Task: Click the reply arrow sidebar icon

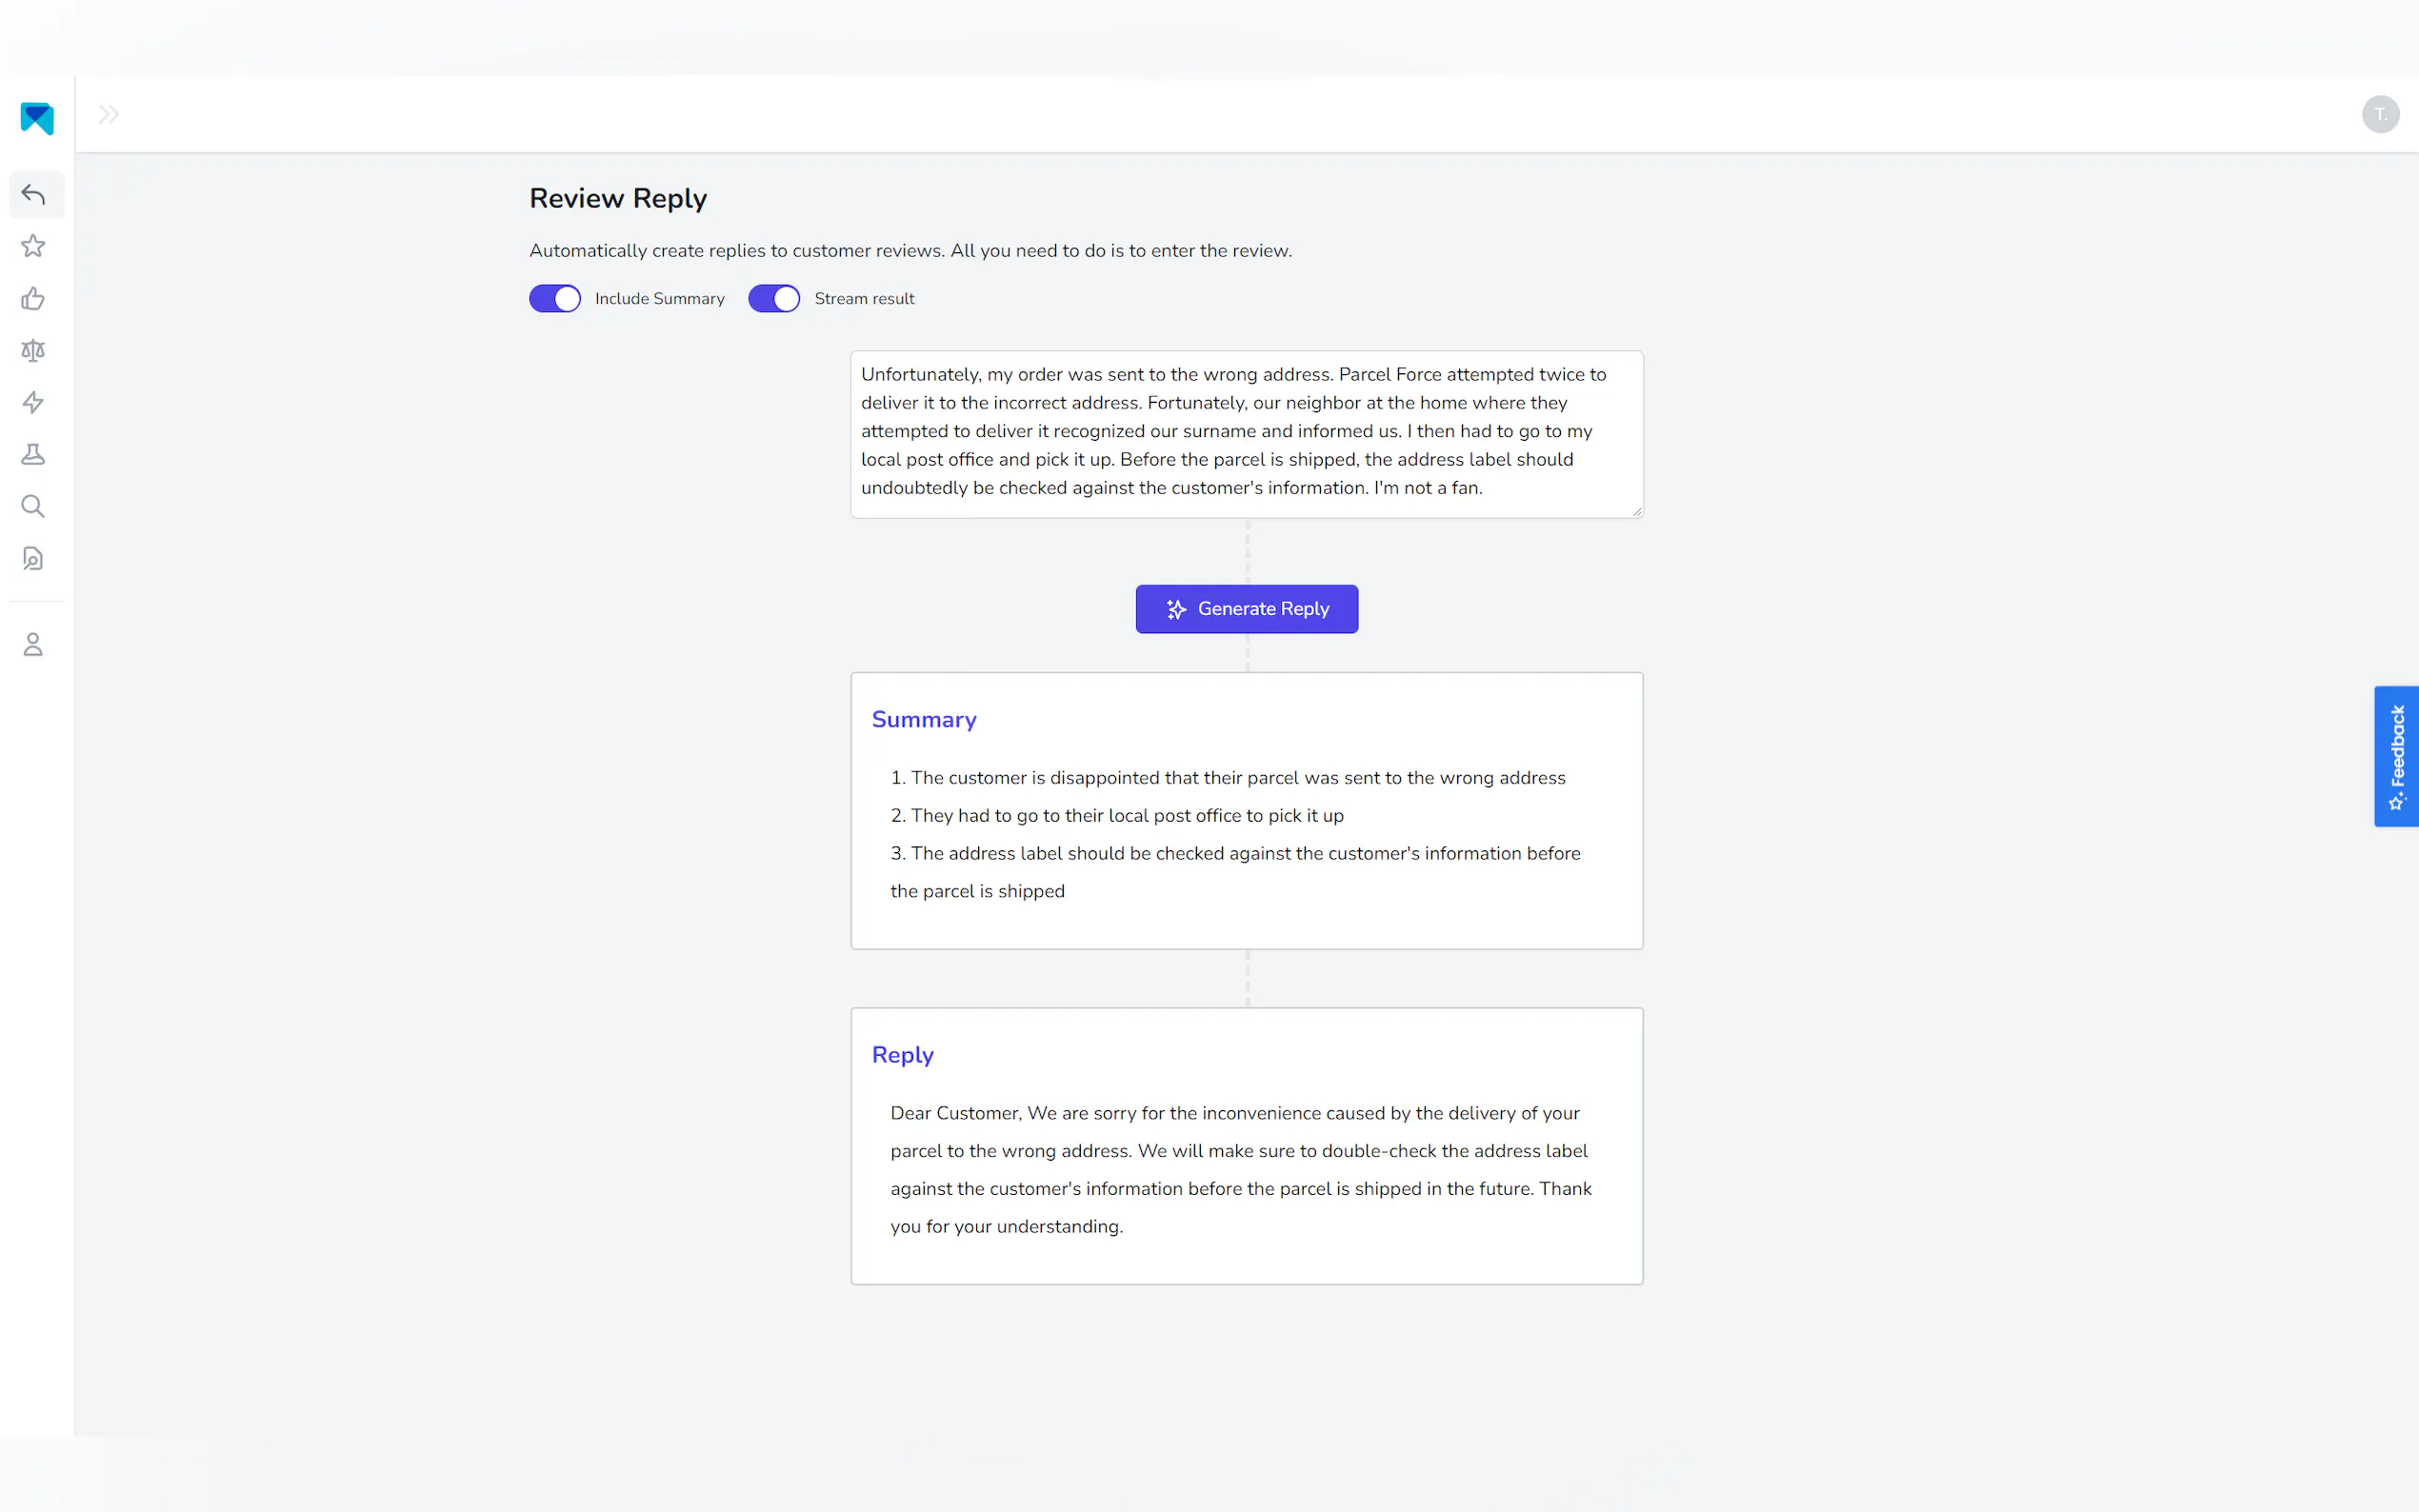Action: click(x=33, y=194)
